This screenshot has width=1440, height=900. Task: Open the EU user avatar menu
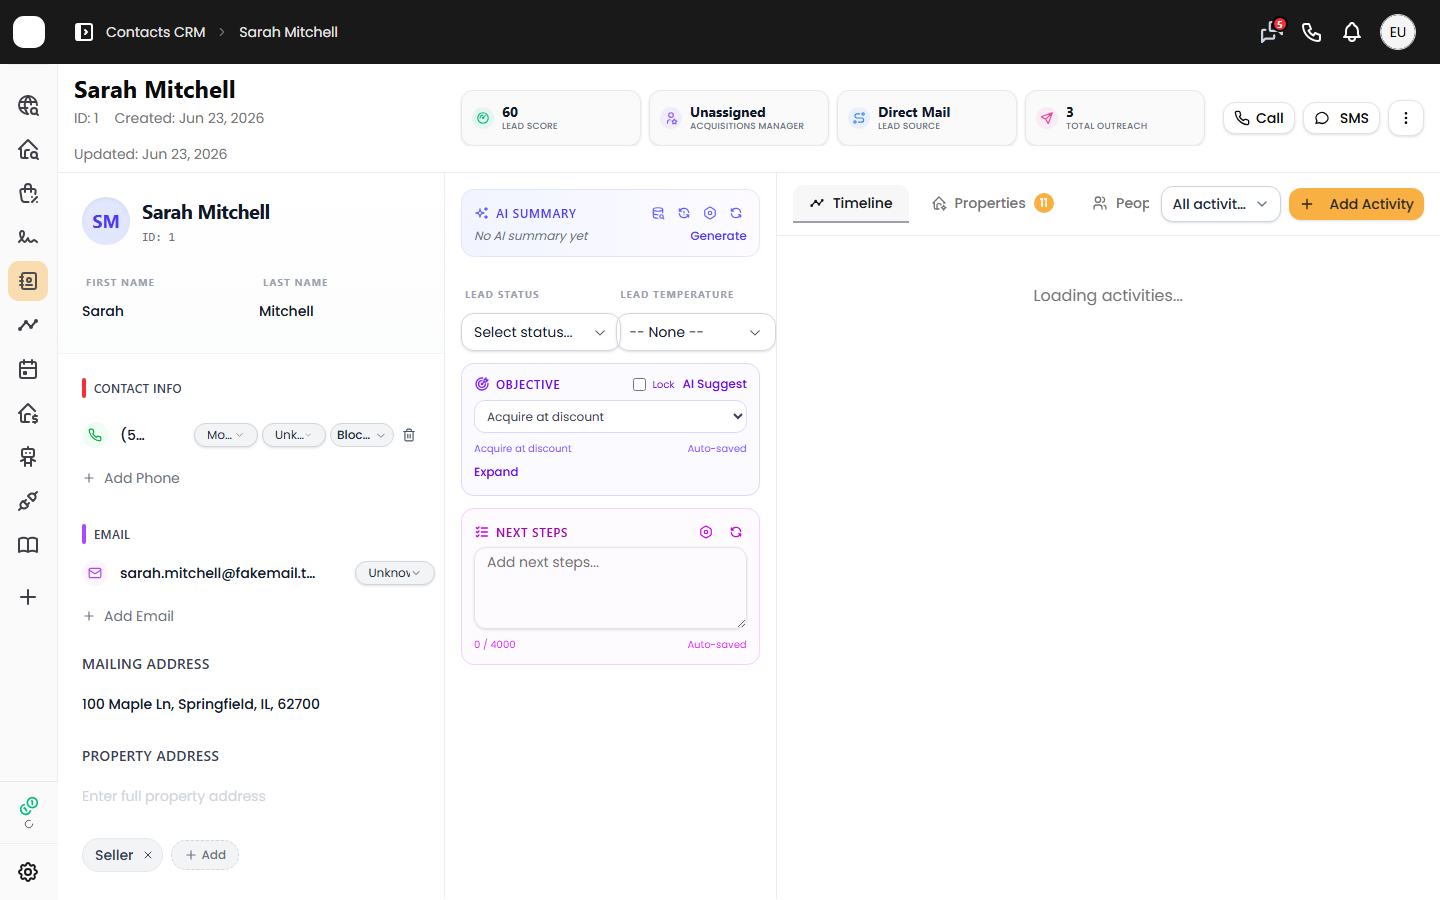[1398, 32]
